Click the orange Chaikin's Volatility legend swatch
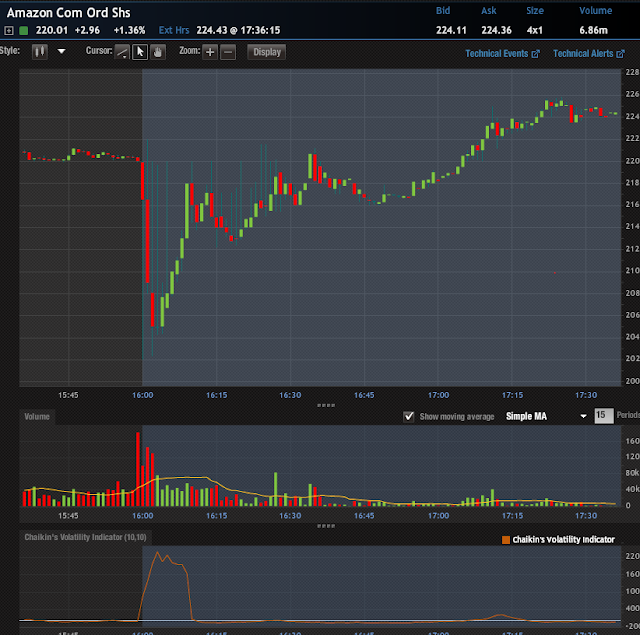This screenshot has width=640, height=635. pyautogui.click(x=506, y=540)
